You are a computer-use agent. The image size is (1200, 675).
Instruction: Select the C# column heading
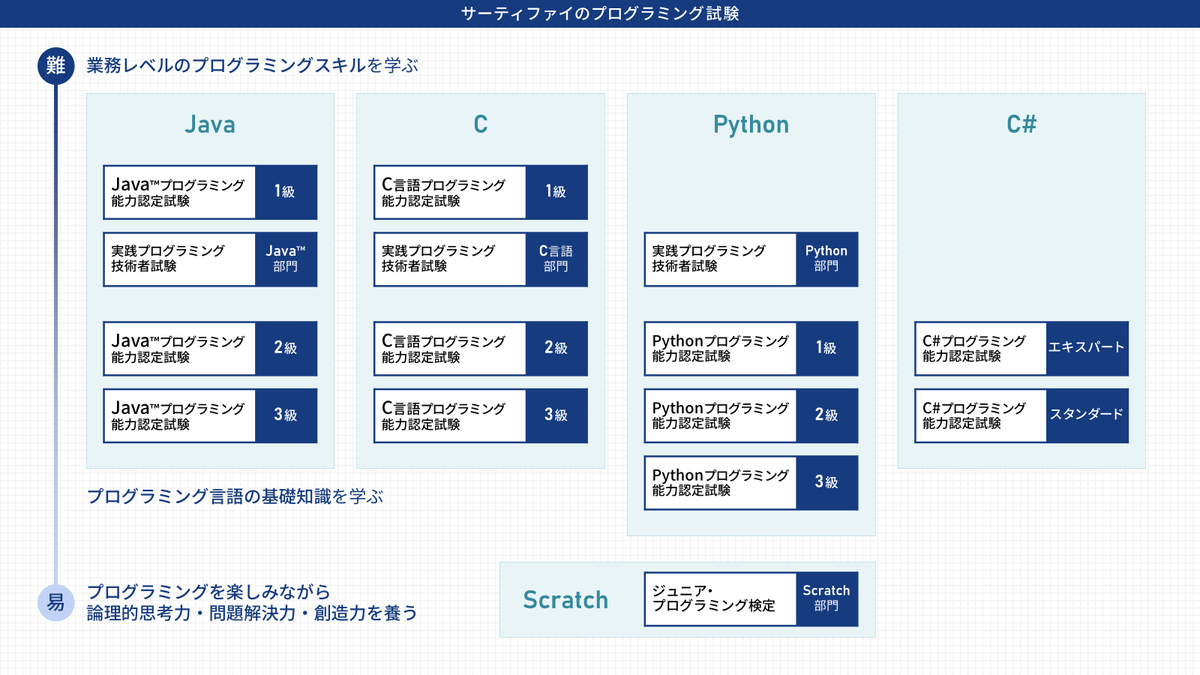[x=1021, y=124]
